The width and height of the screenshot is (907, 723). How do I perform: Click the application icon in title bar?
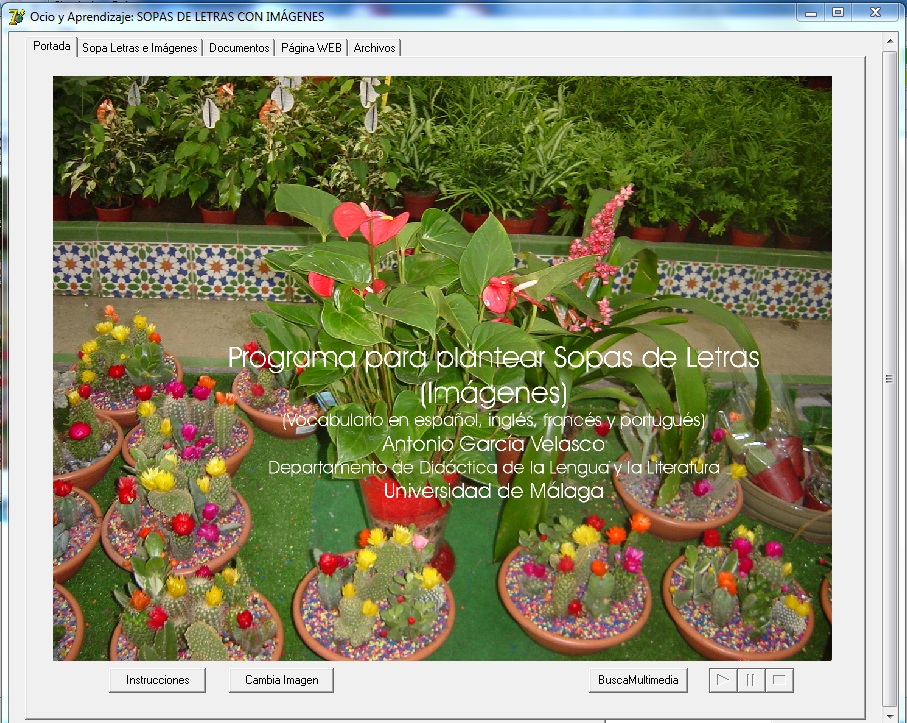pos(17,16)
